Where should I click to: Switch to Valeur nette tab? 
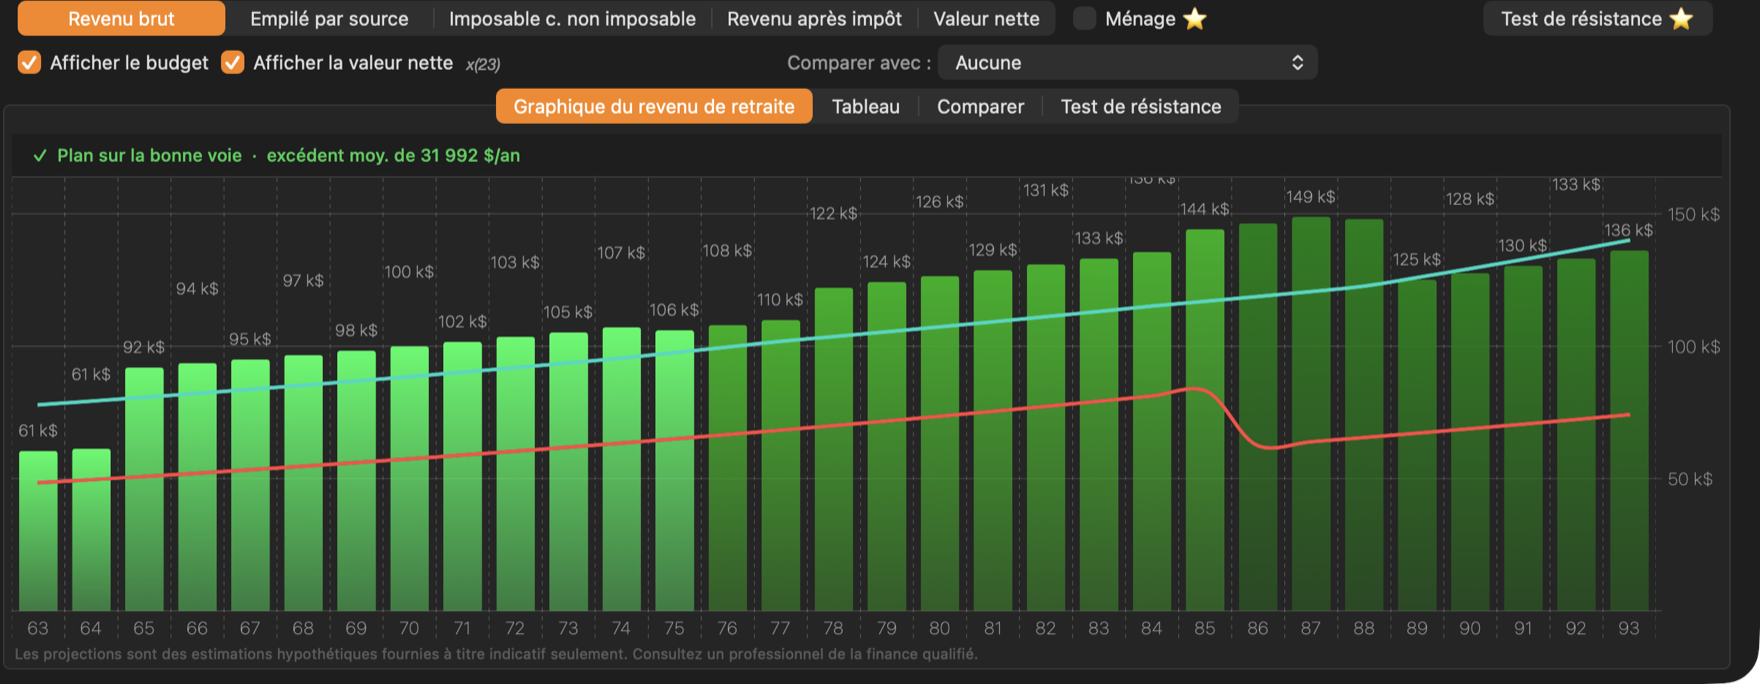986,19
